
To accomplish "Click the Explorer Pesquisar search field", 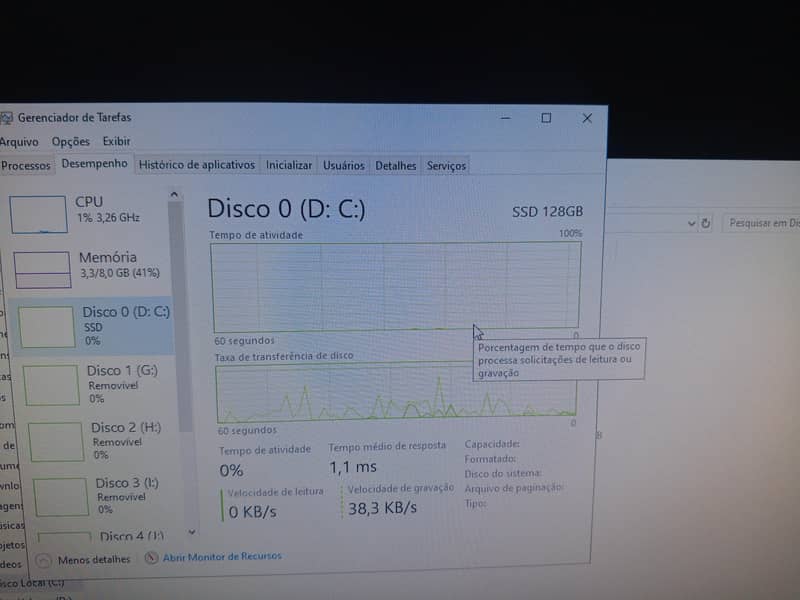I will [761, 223].
